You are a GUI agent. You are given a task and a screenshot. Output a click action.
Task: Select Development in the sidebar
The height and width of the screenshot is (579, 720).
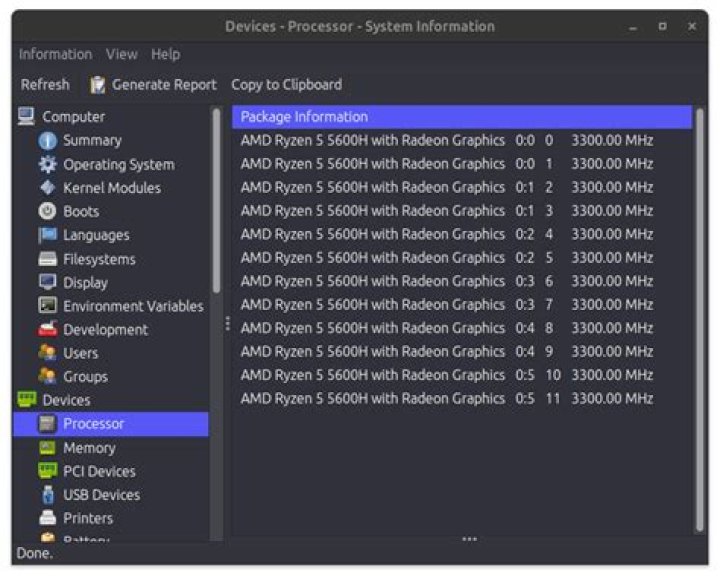pos(106,330)
